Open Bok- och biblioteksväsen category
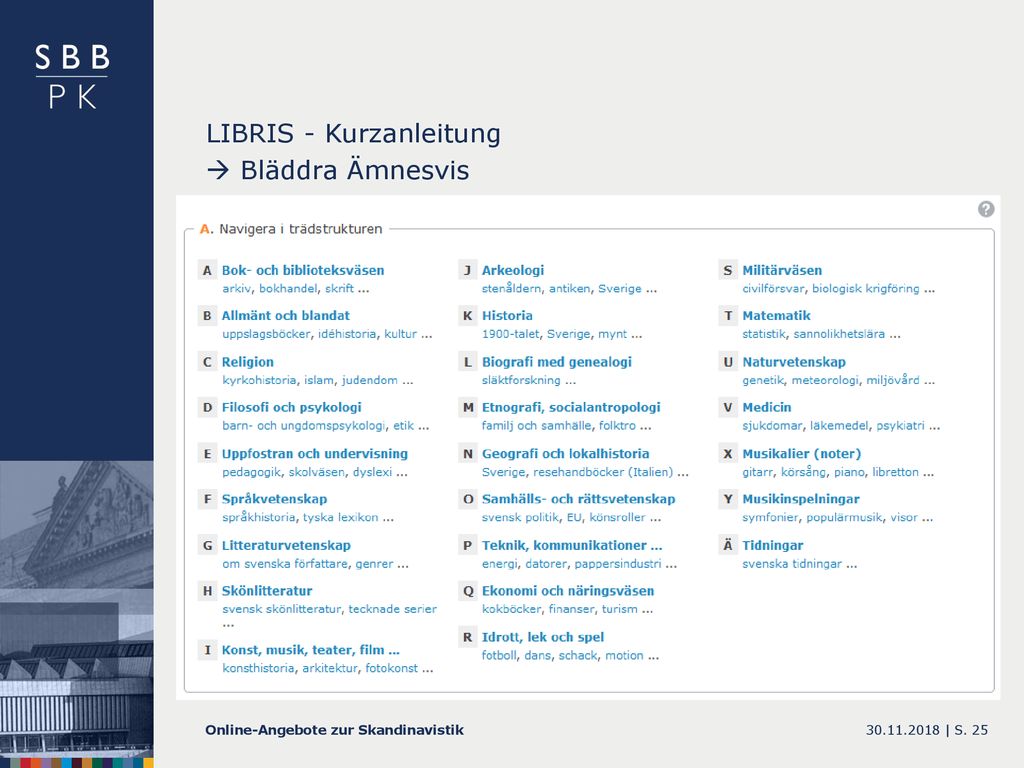The image size is (1024, 768). 302,270
